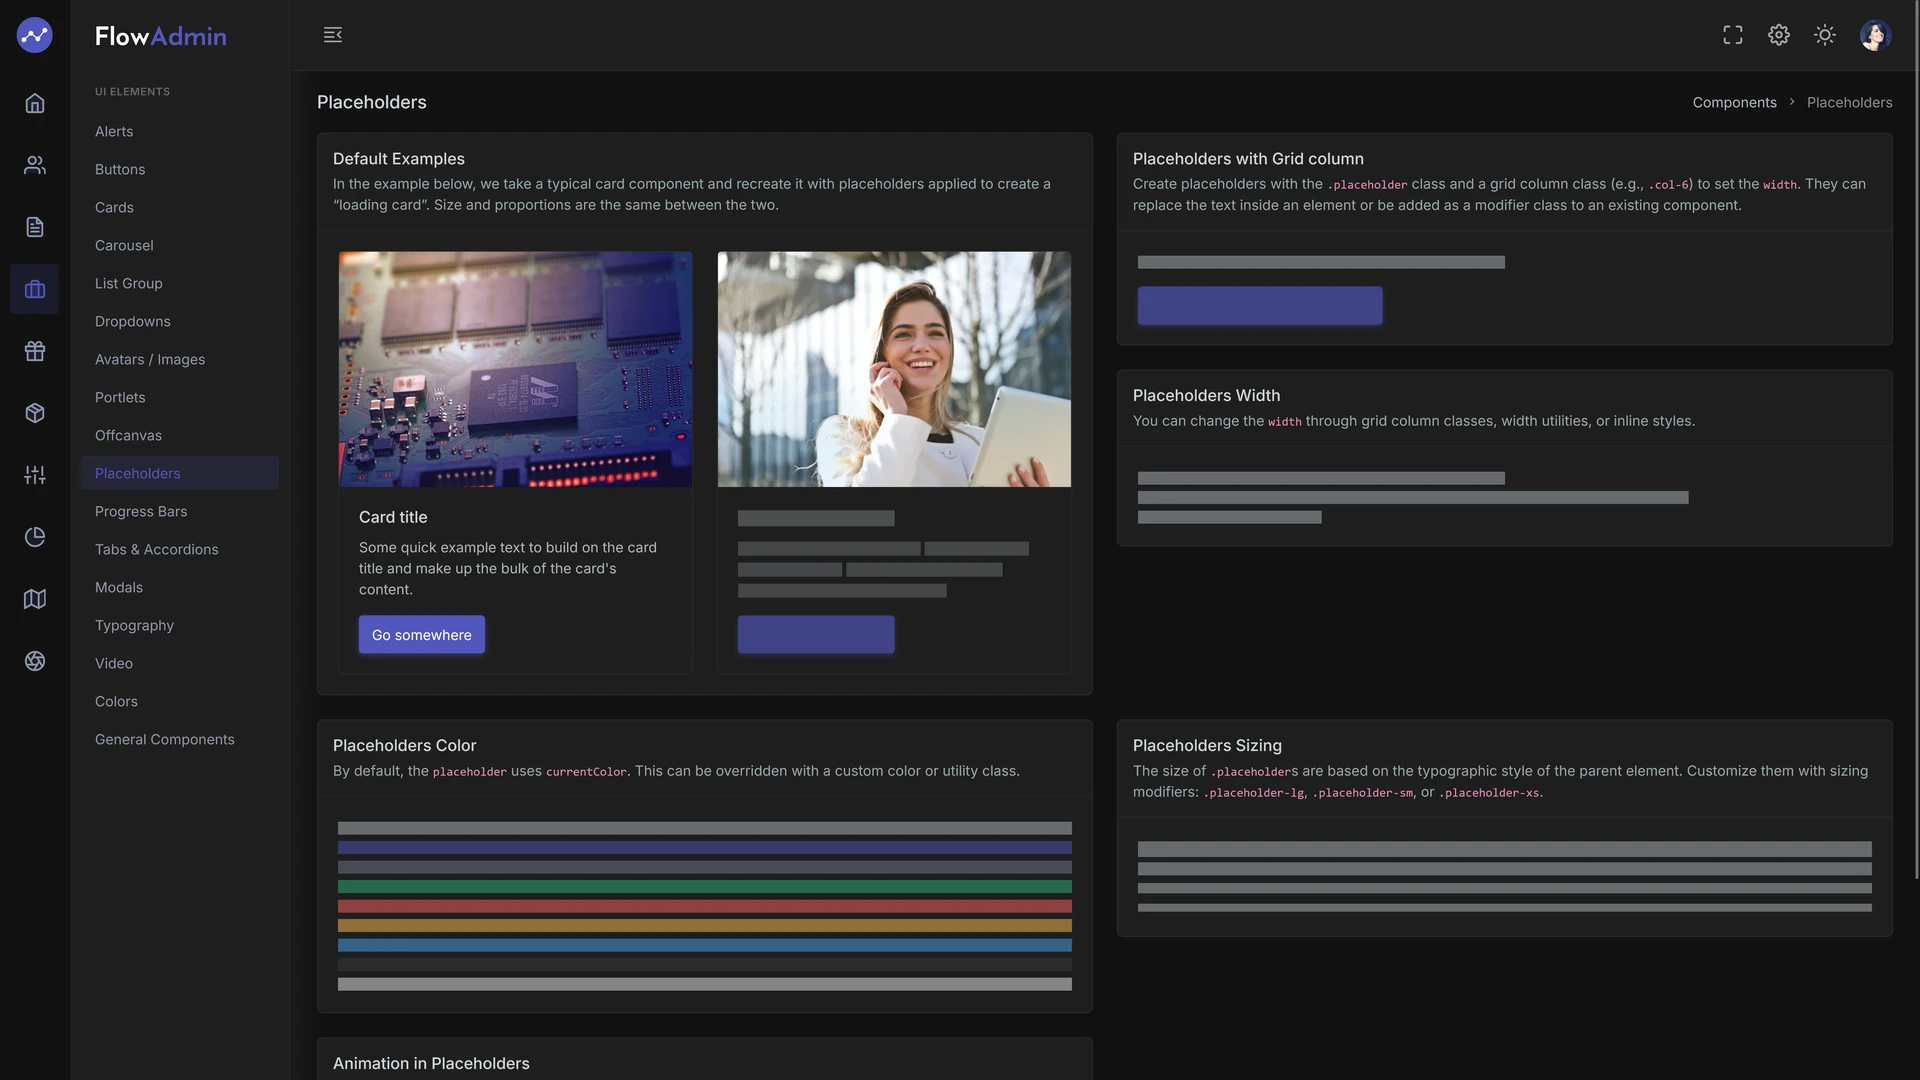Click the Placeholders Width heading
1920x1080 pixels.
tap(1206, 396)
